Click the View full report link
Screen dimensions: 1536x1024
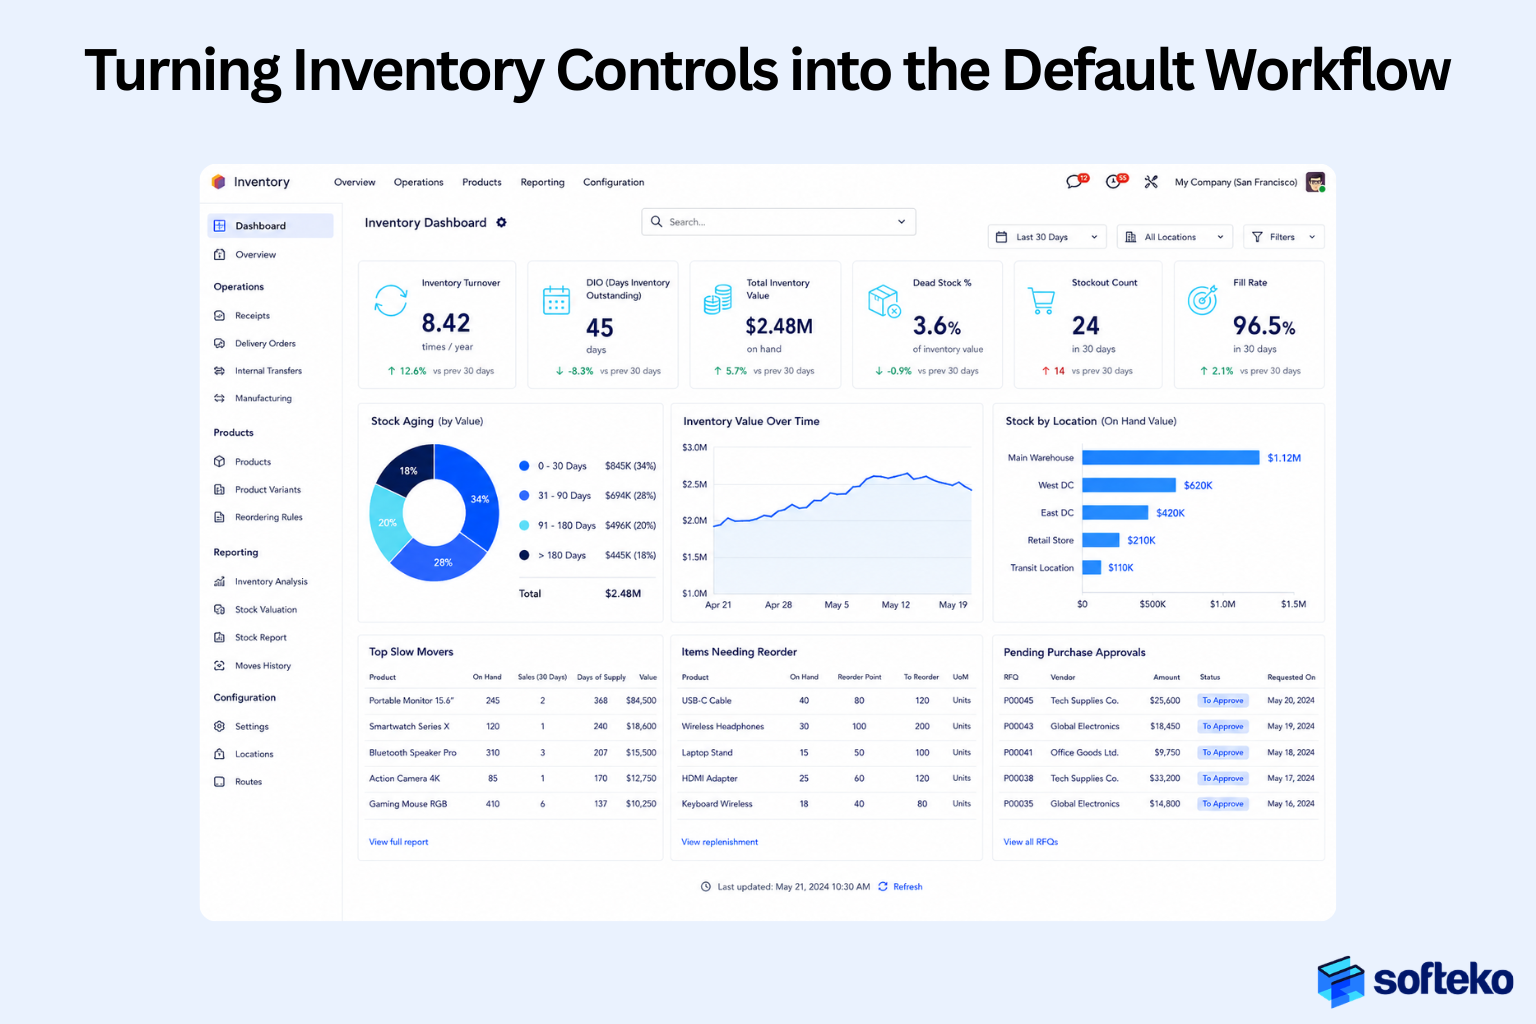click(399, 842)
